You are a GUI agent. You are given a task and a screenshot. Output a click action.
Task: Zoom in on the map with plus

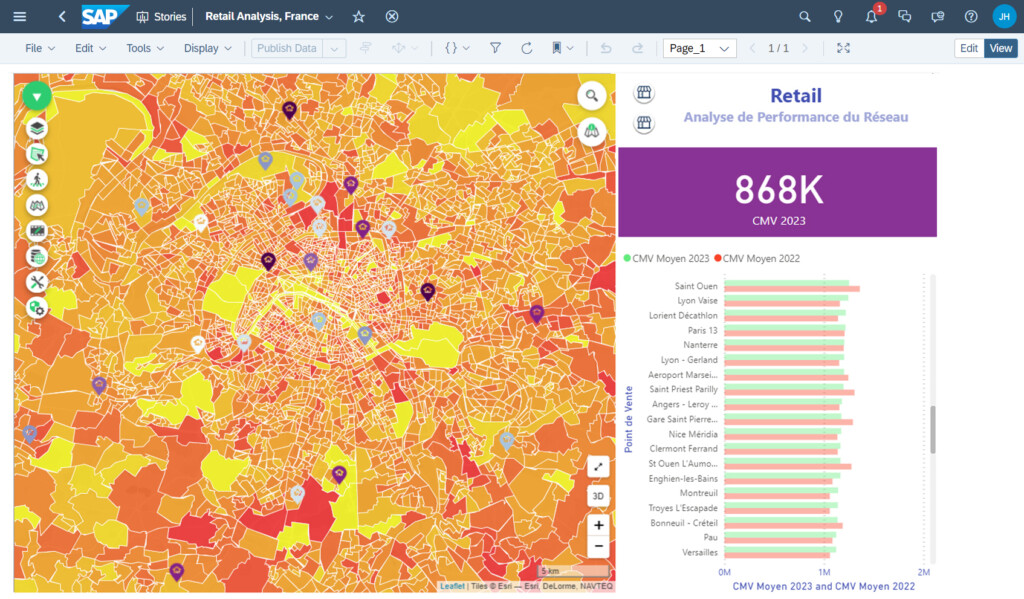598,525
